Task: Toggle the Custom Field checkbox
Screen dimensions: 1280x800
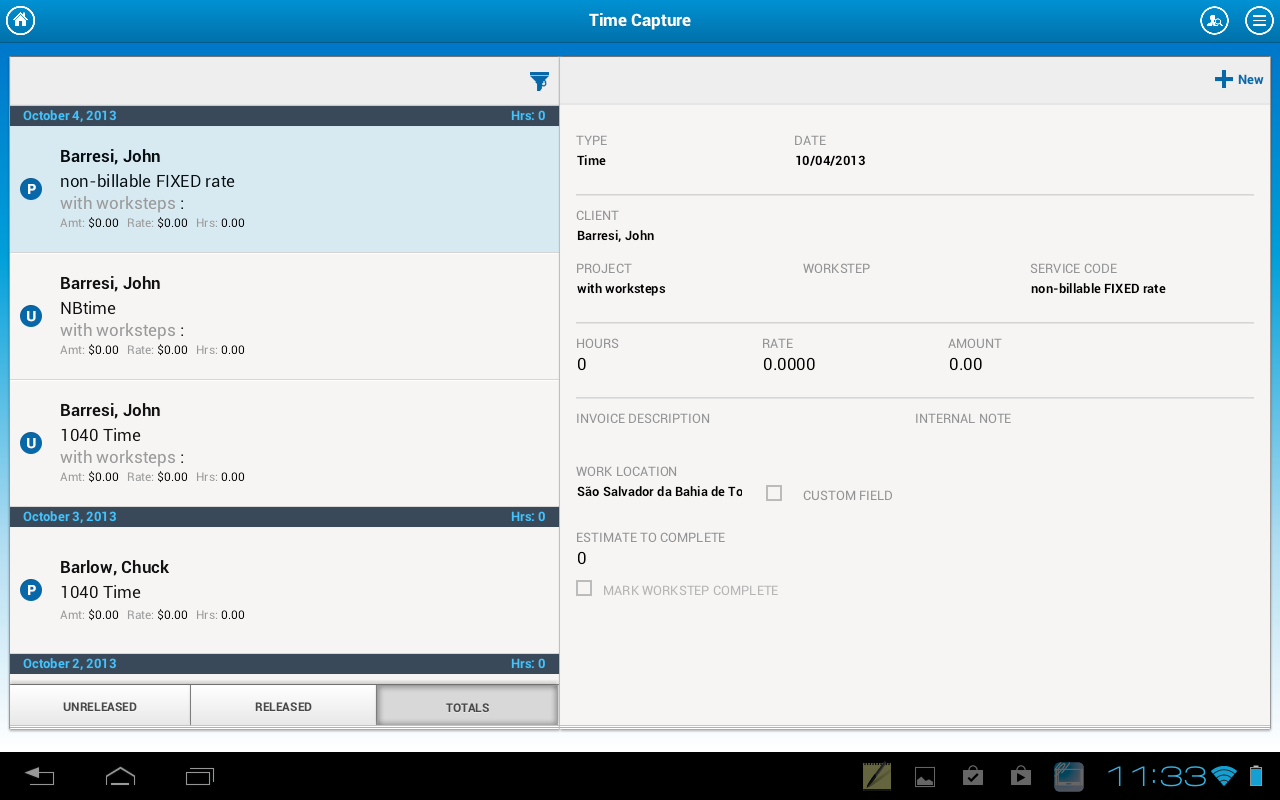Action: (774, 493)
